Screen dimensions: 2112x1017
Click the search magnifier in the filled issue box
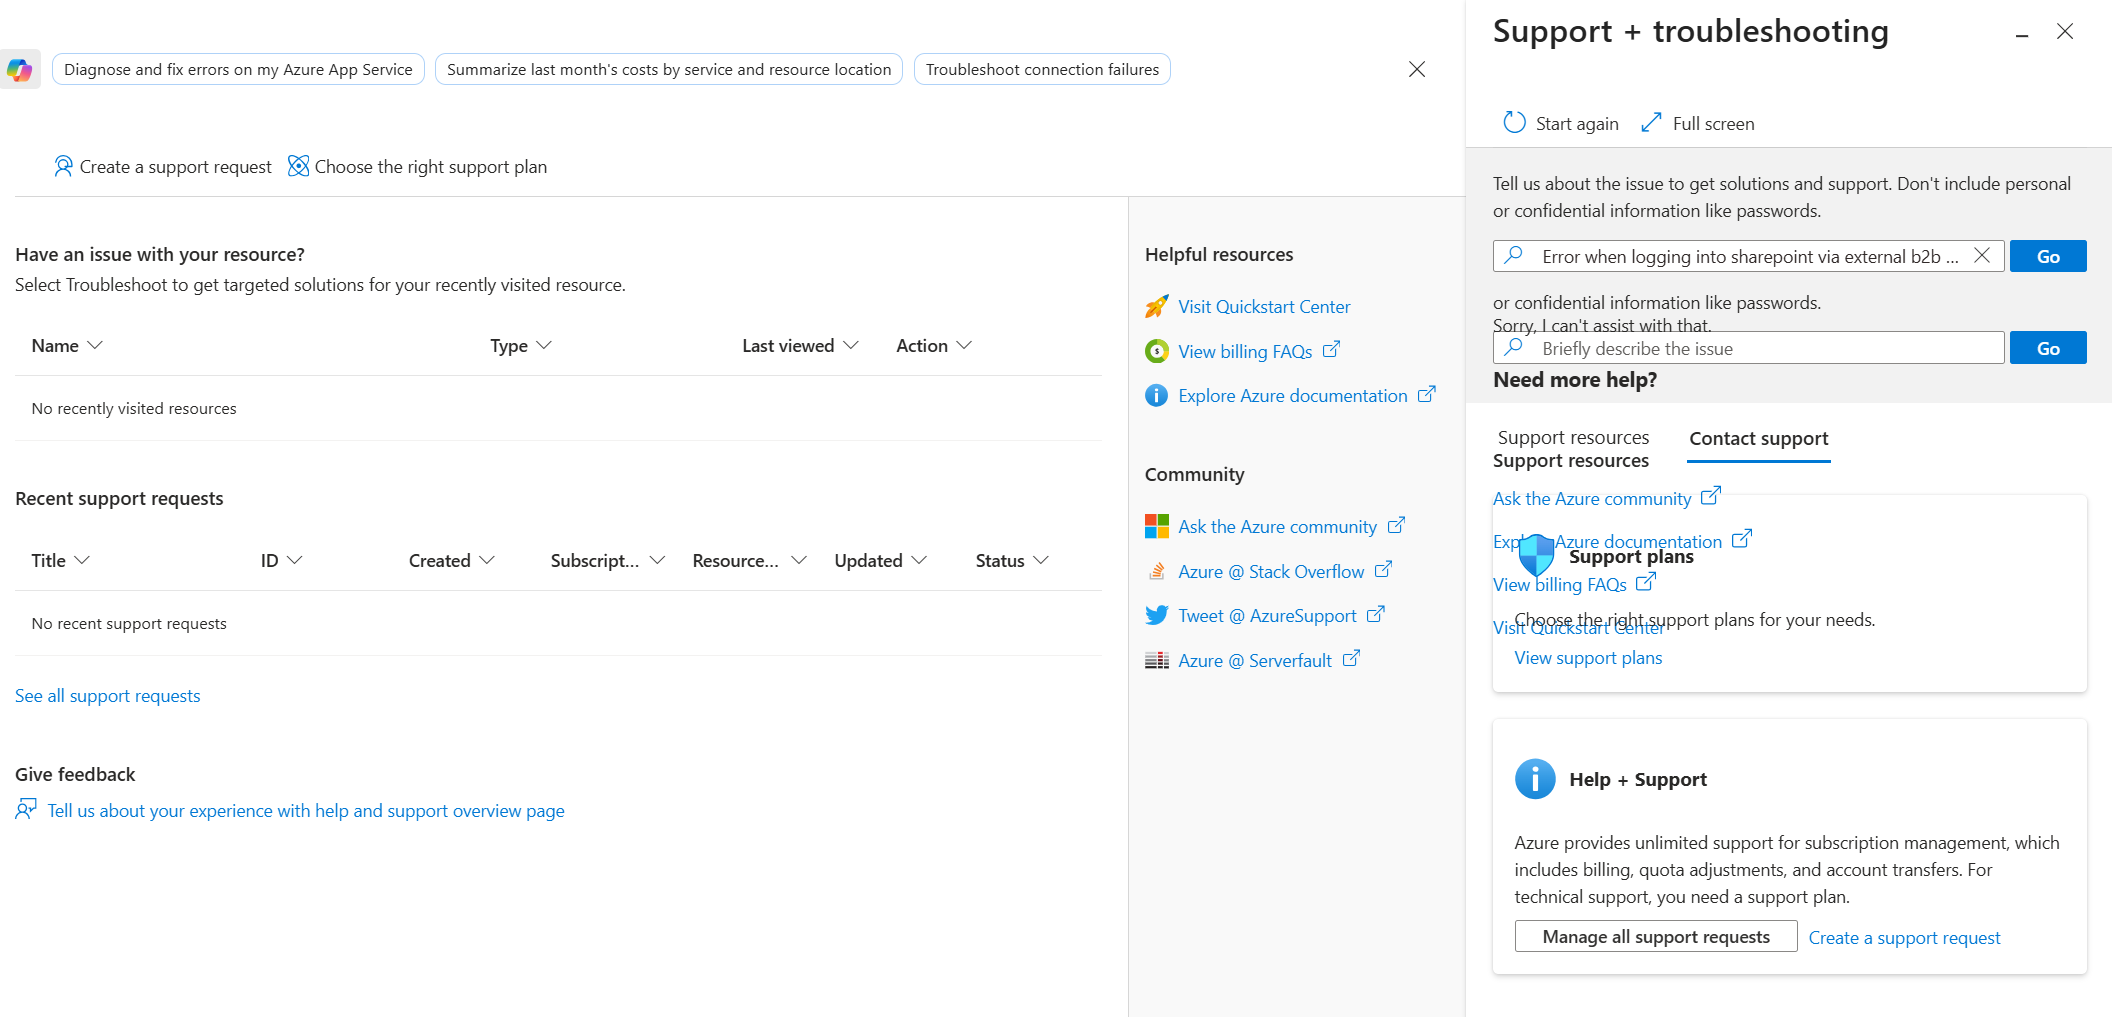pos(1514,255)
